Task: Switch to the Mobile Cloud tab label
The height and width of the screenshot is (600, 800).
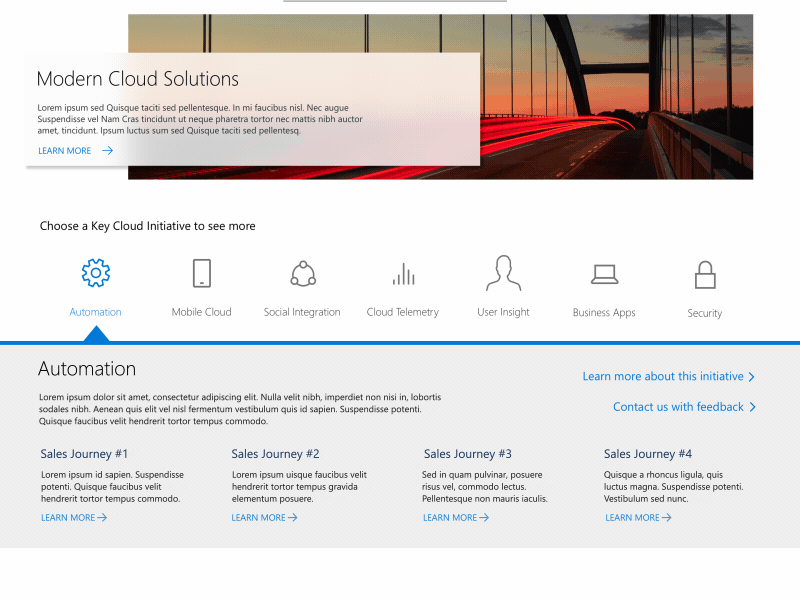Action: pos(201,312)
